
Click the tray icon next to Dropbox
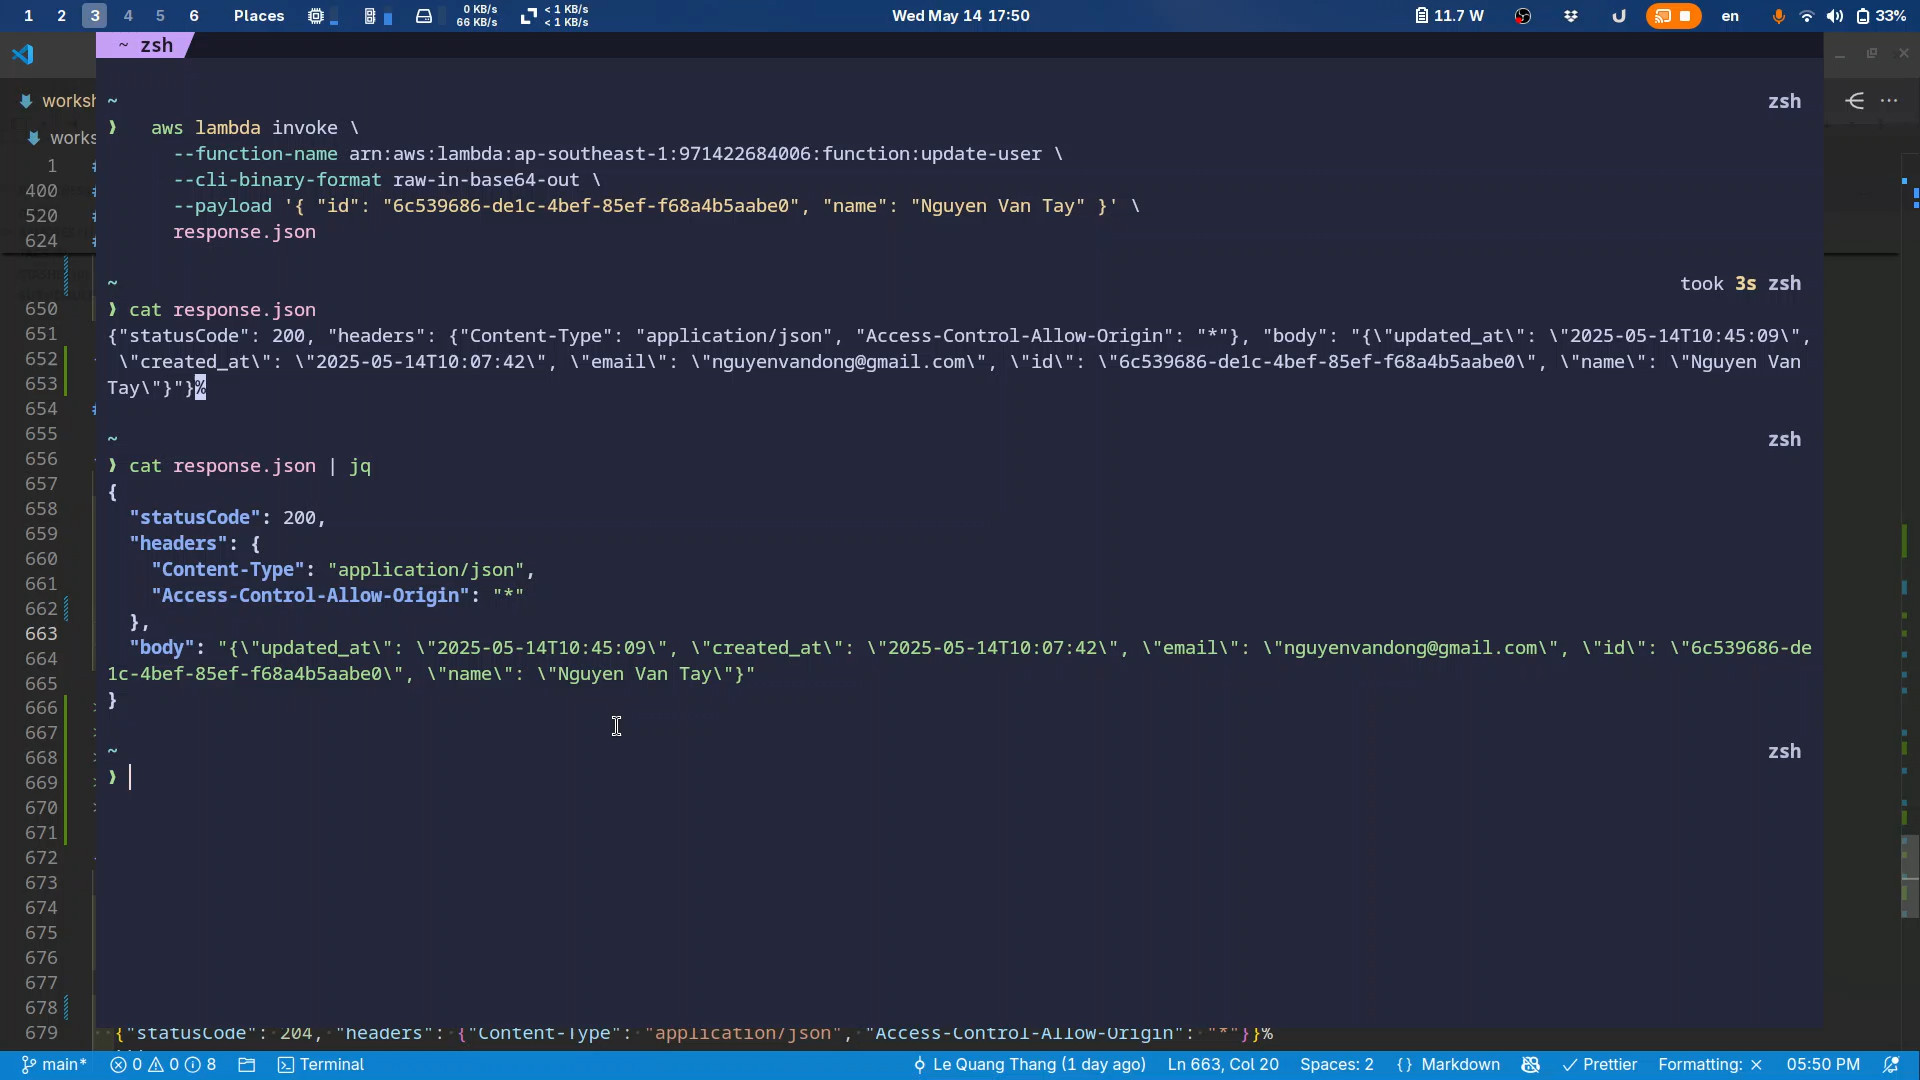tap(1619, 16)
